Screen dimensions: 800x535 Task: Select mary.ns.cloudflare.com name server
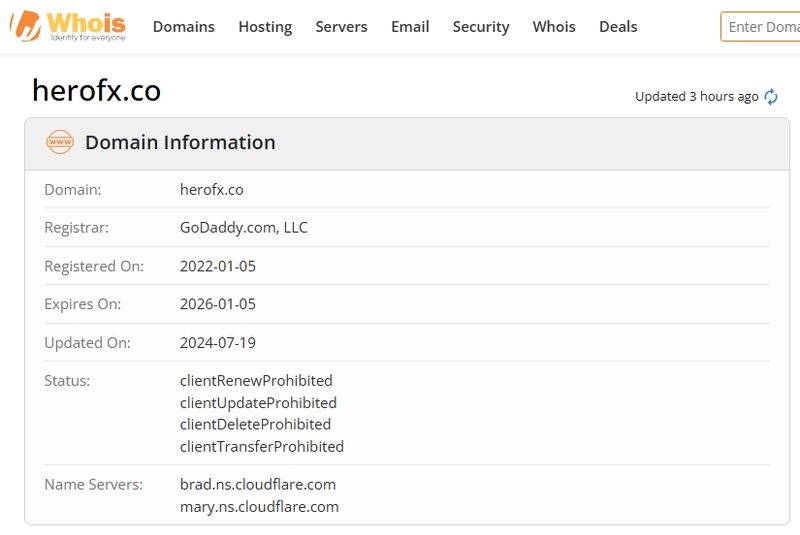click(259, 507)
